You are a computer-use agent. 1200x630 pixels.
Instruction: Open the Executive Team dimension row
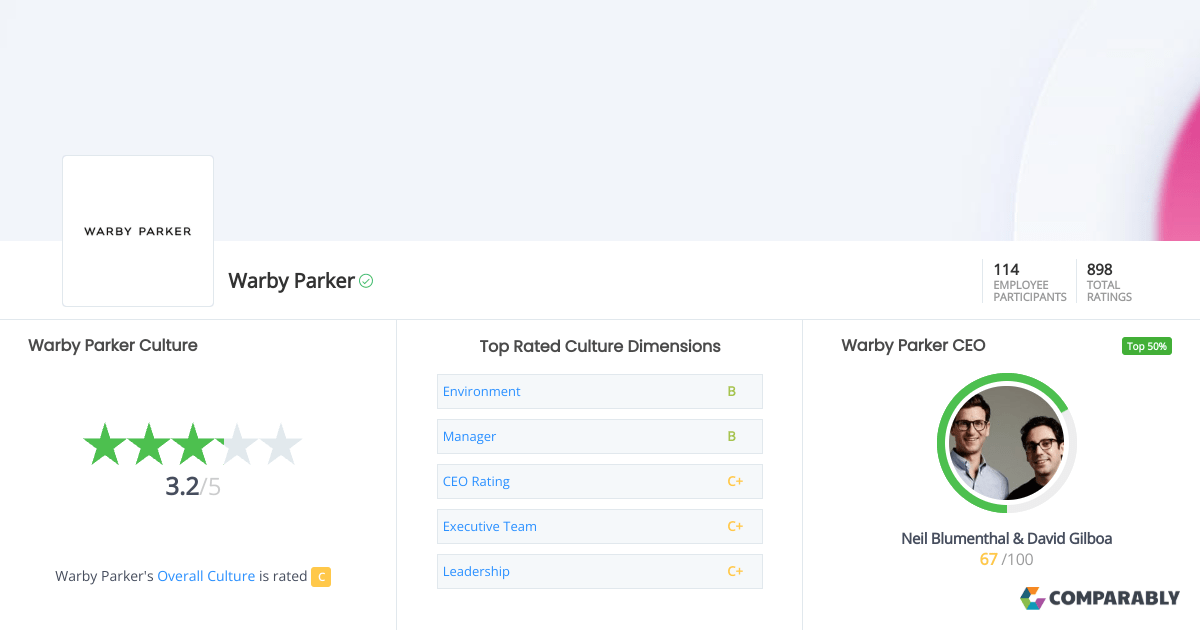coord(600,526)
